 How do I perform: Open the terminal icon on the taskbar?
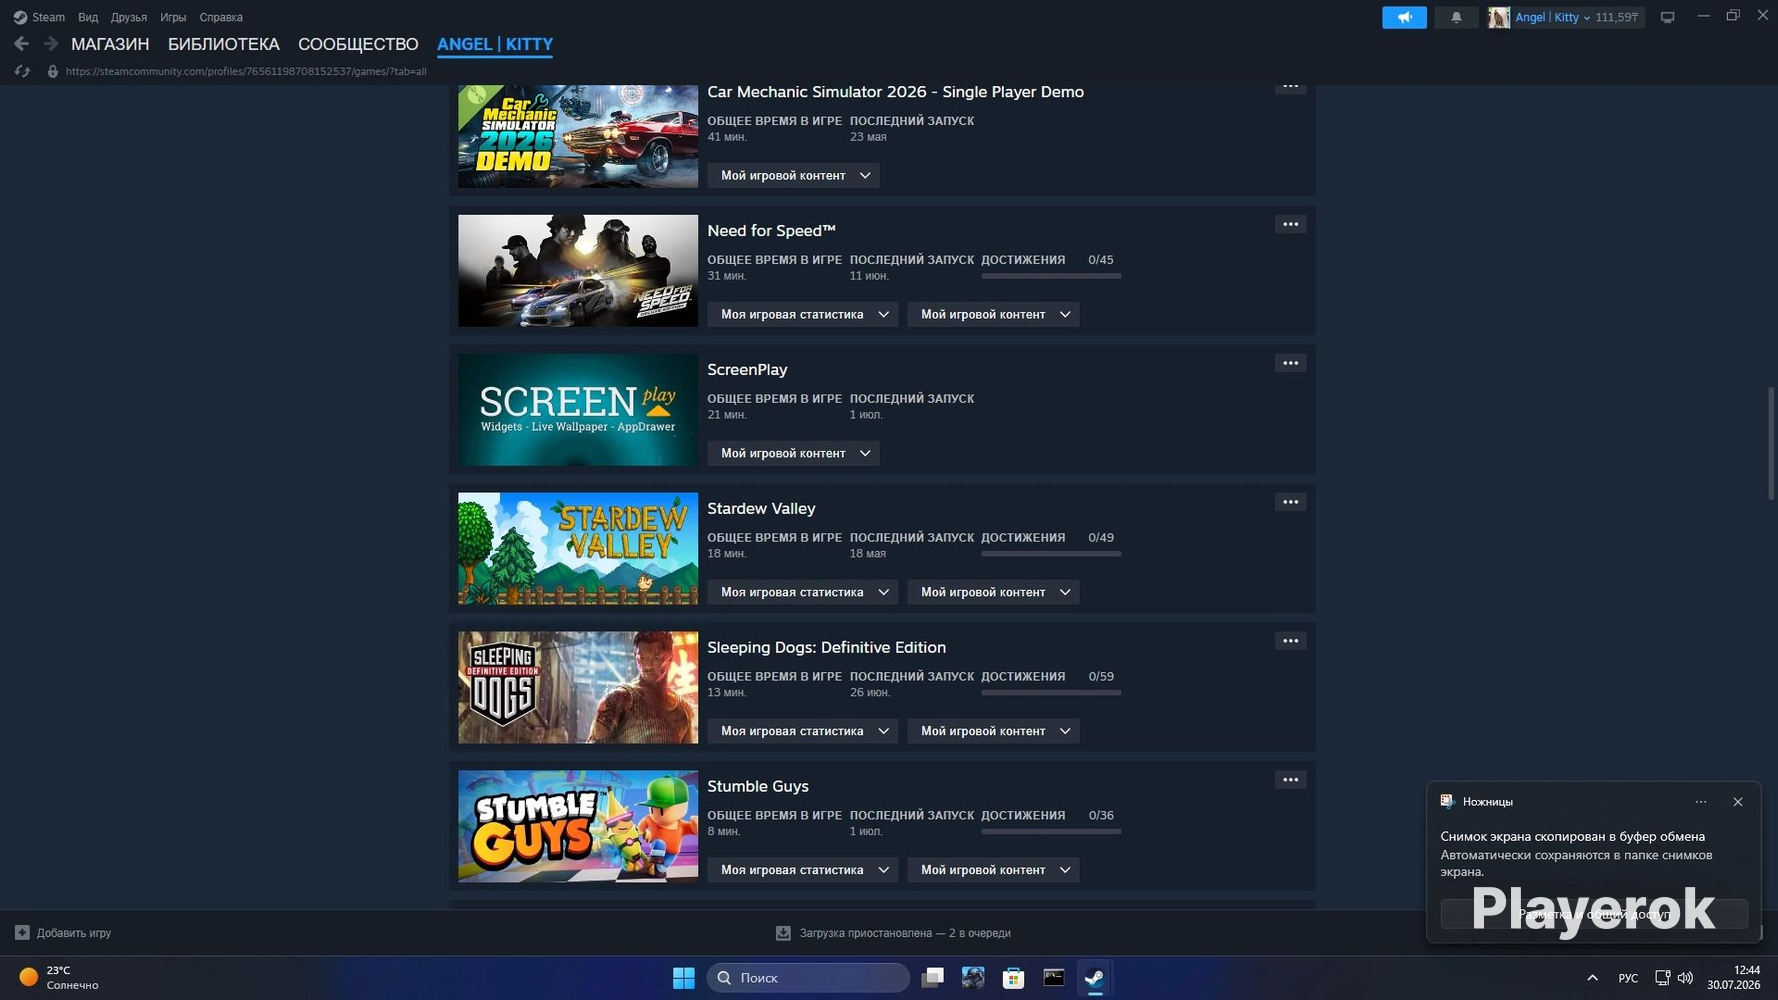tap(1054, 978)
